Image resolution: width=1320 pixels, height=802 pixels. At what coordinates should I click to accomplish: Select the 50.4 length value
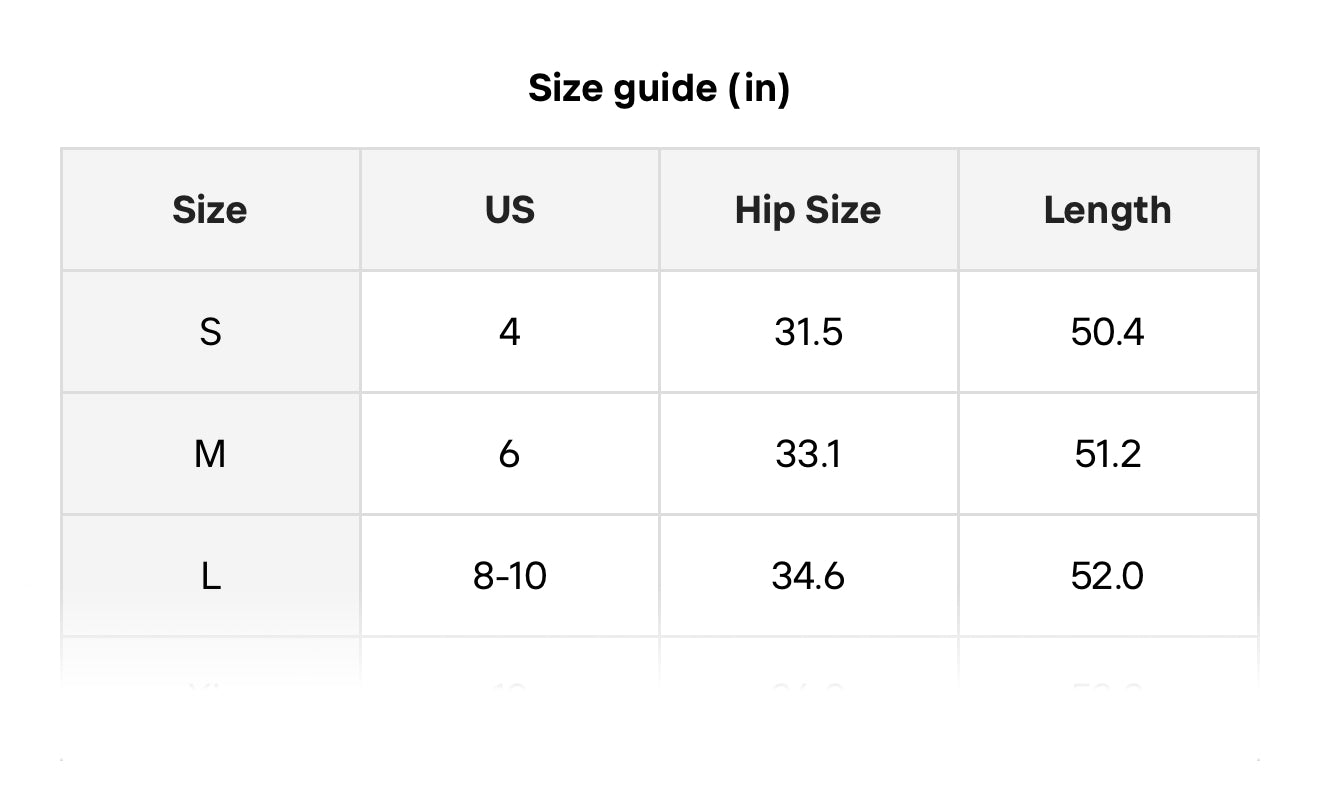point(1107,331)
